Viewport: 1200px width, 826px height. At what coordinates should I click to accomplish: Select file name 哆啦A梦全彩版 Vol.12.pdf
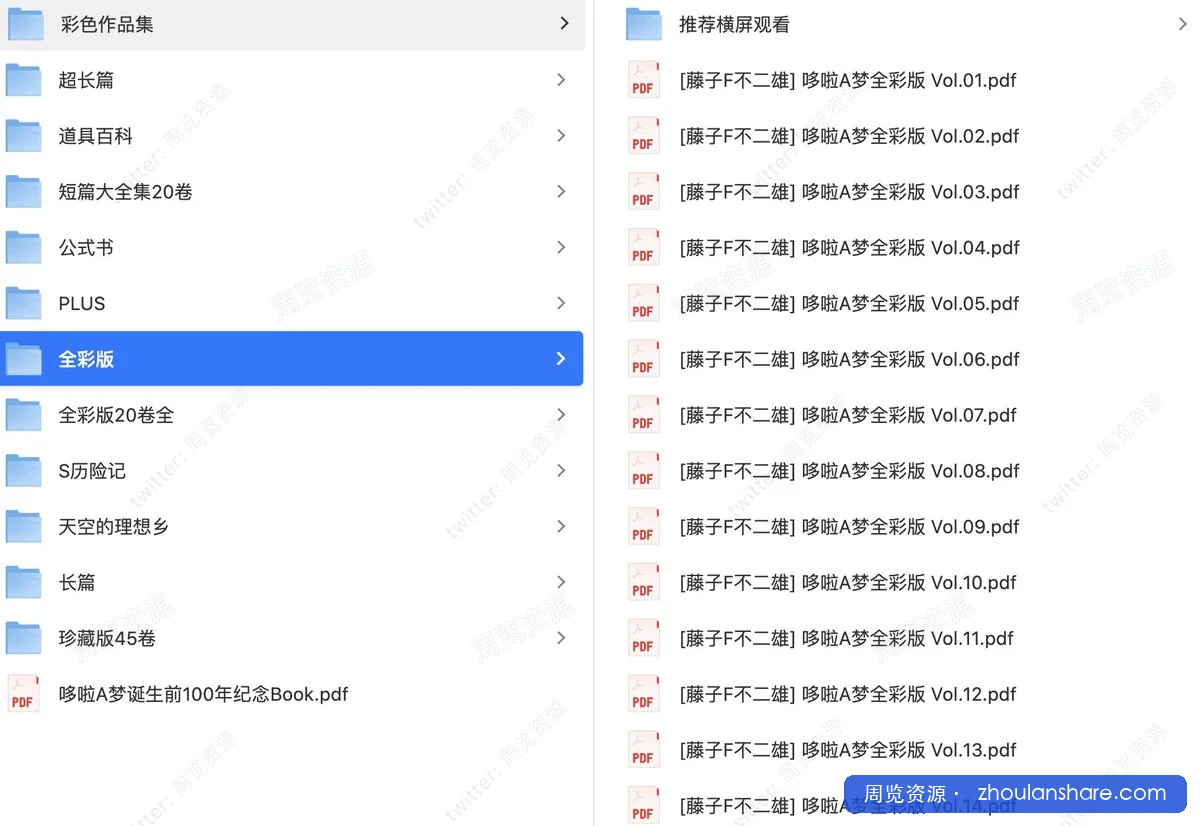pyautogui.click(x=848, y=694)
